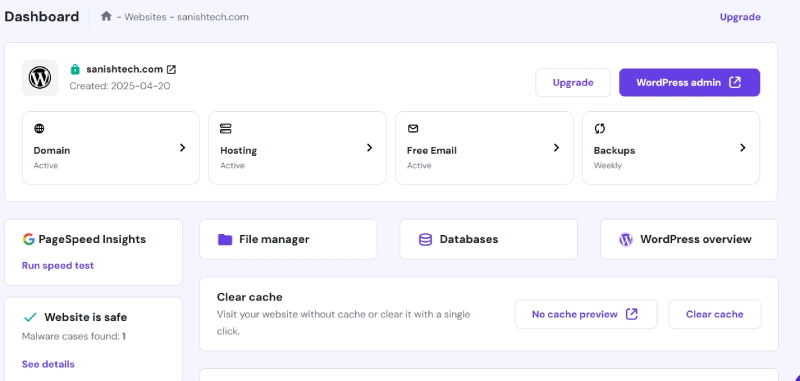800x381 pixels.
Task: Click external link icon in No cache preview
Action: coord(632,314)
